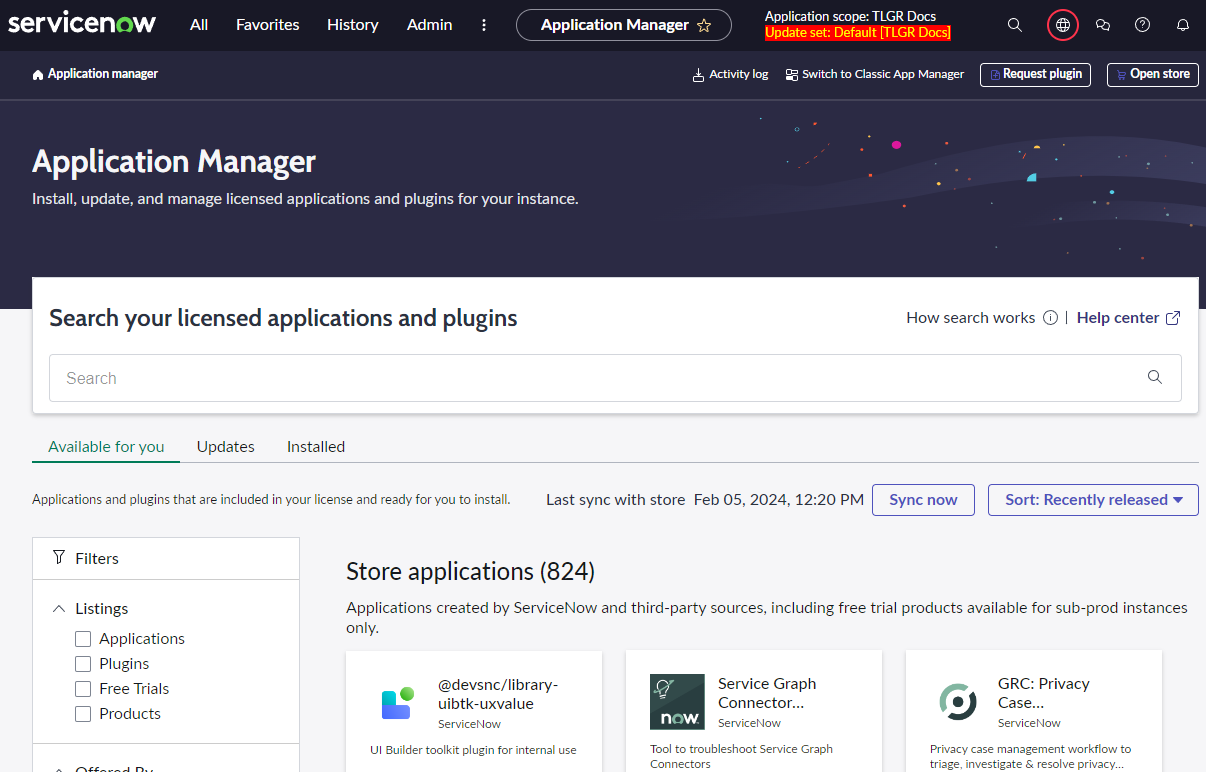The image size is (1206, 772).
Task: Open the globe application scope picker
Action: 1063,25
